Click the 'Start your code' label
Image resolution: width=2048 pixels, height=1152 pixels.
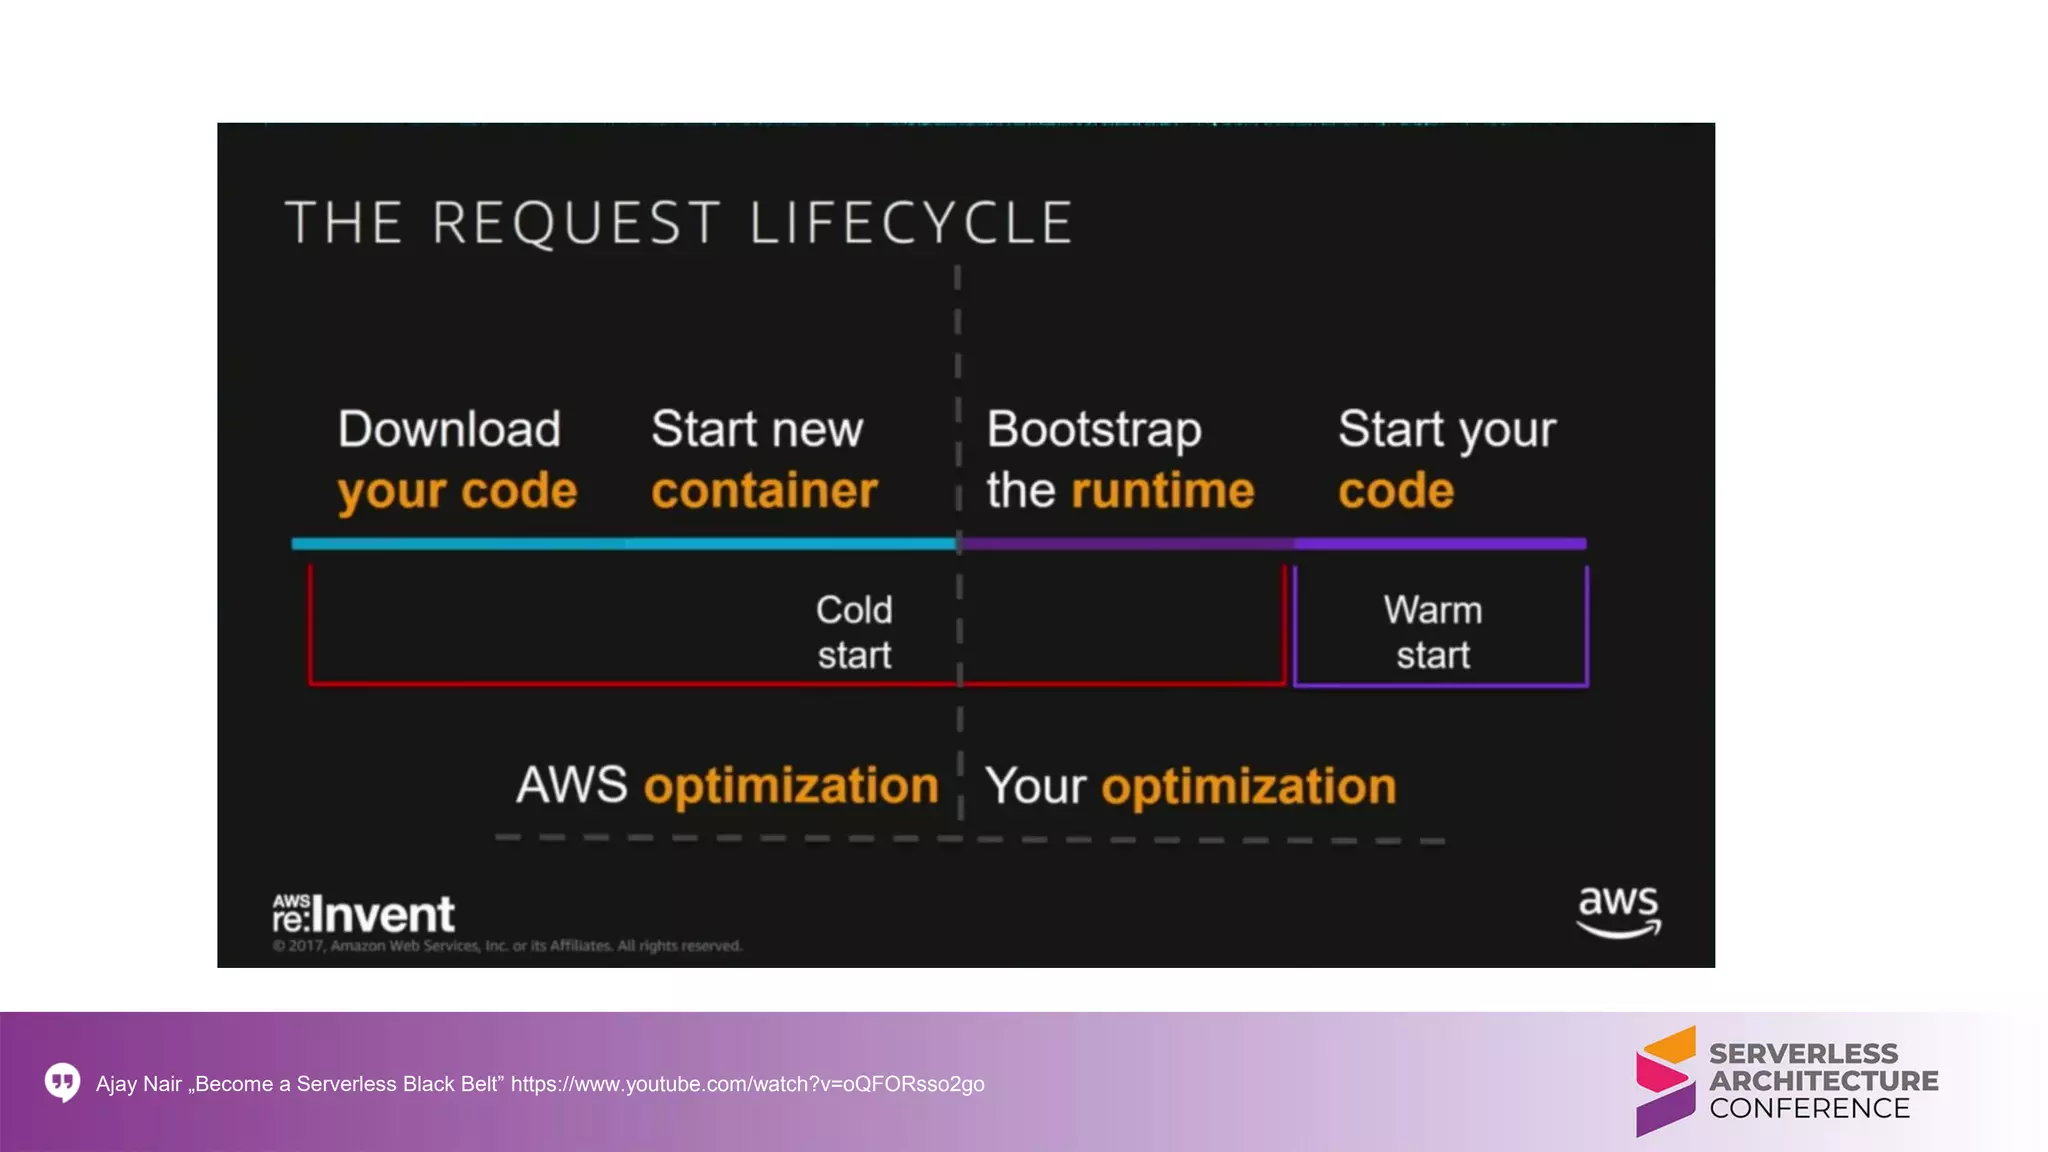pyautogui.click(x=1447, y=460)
